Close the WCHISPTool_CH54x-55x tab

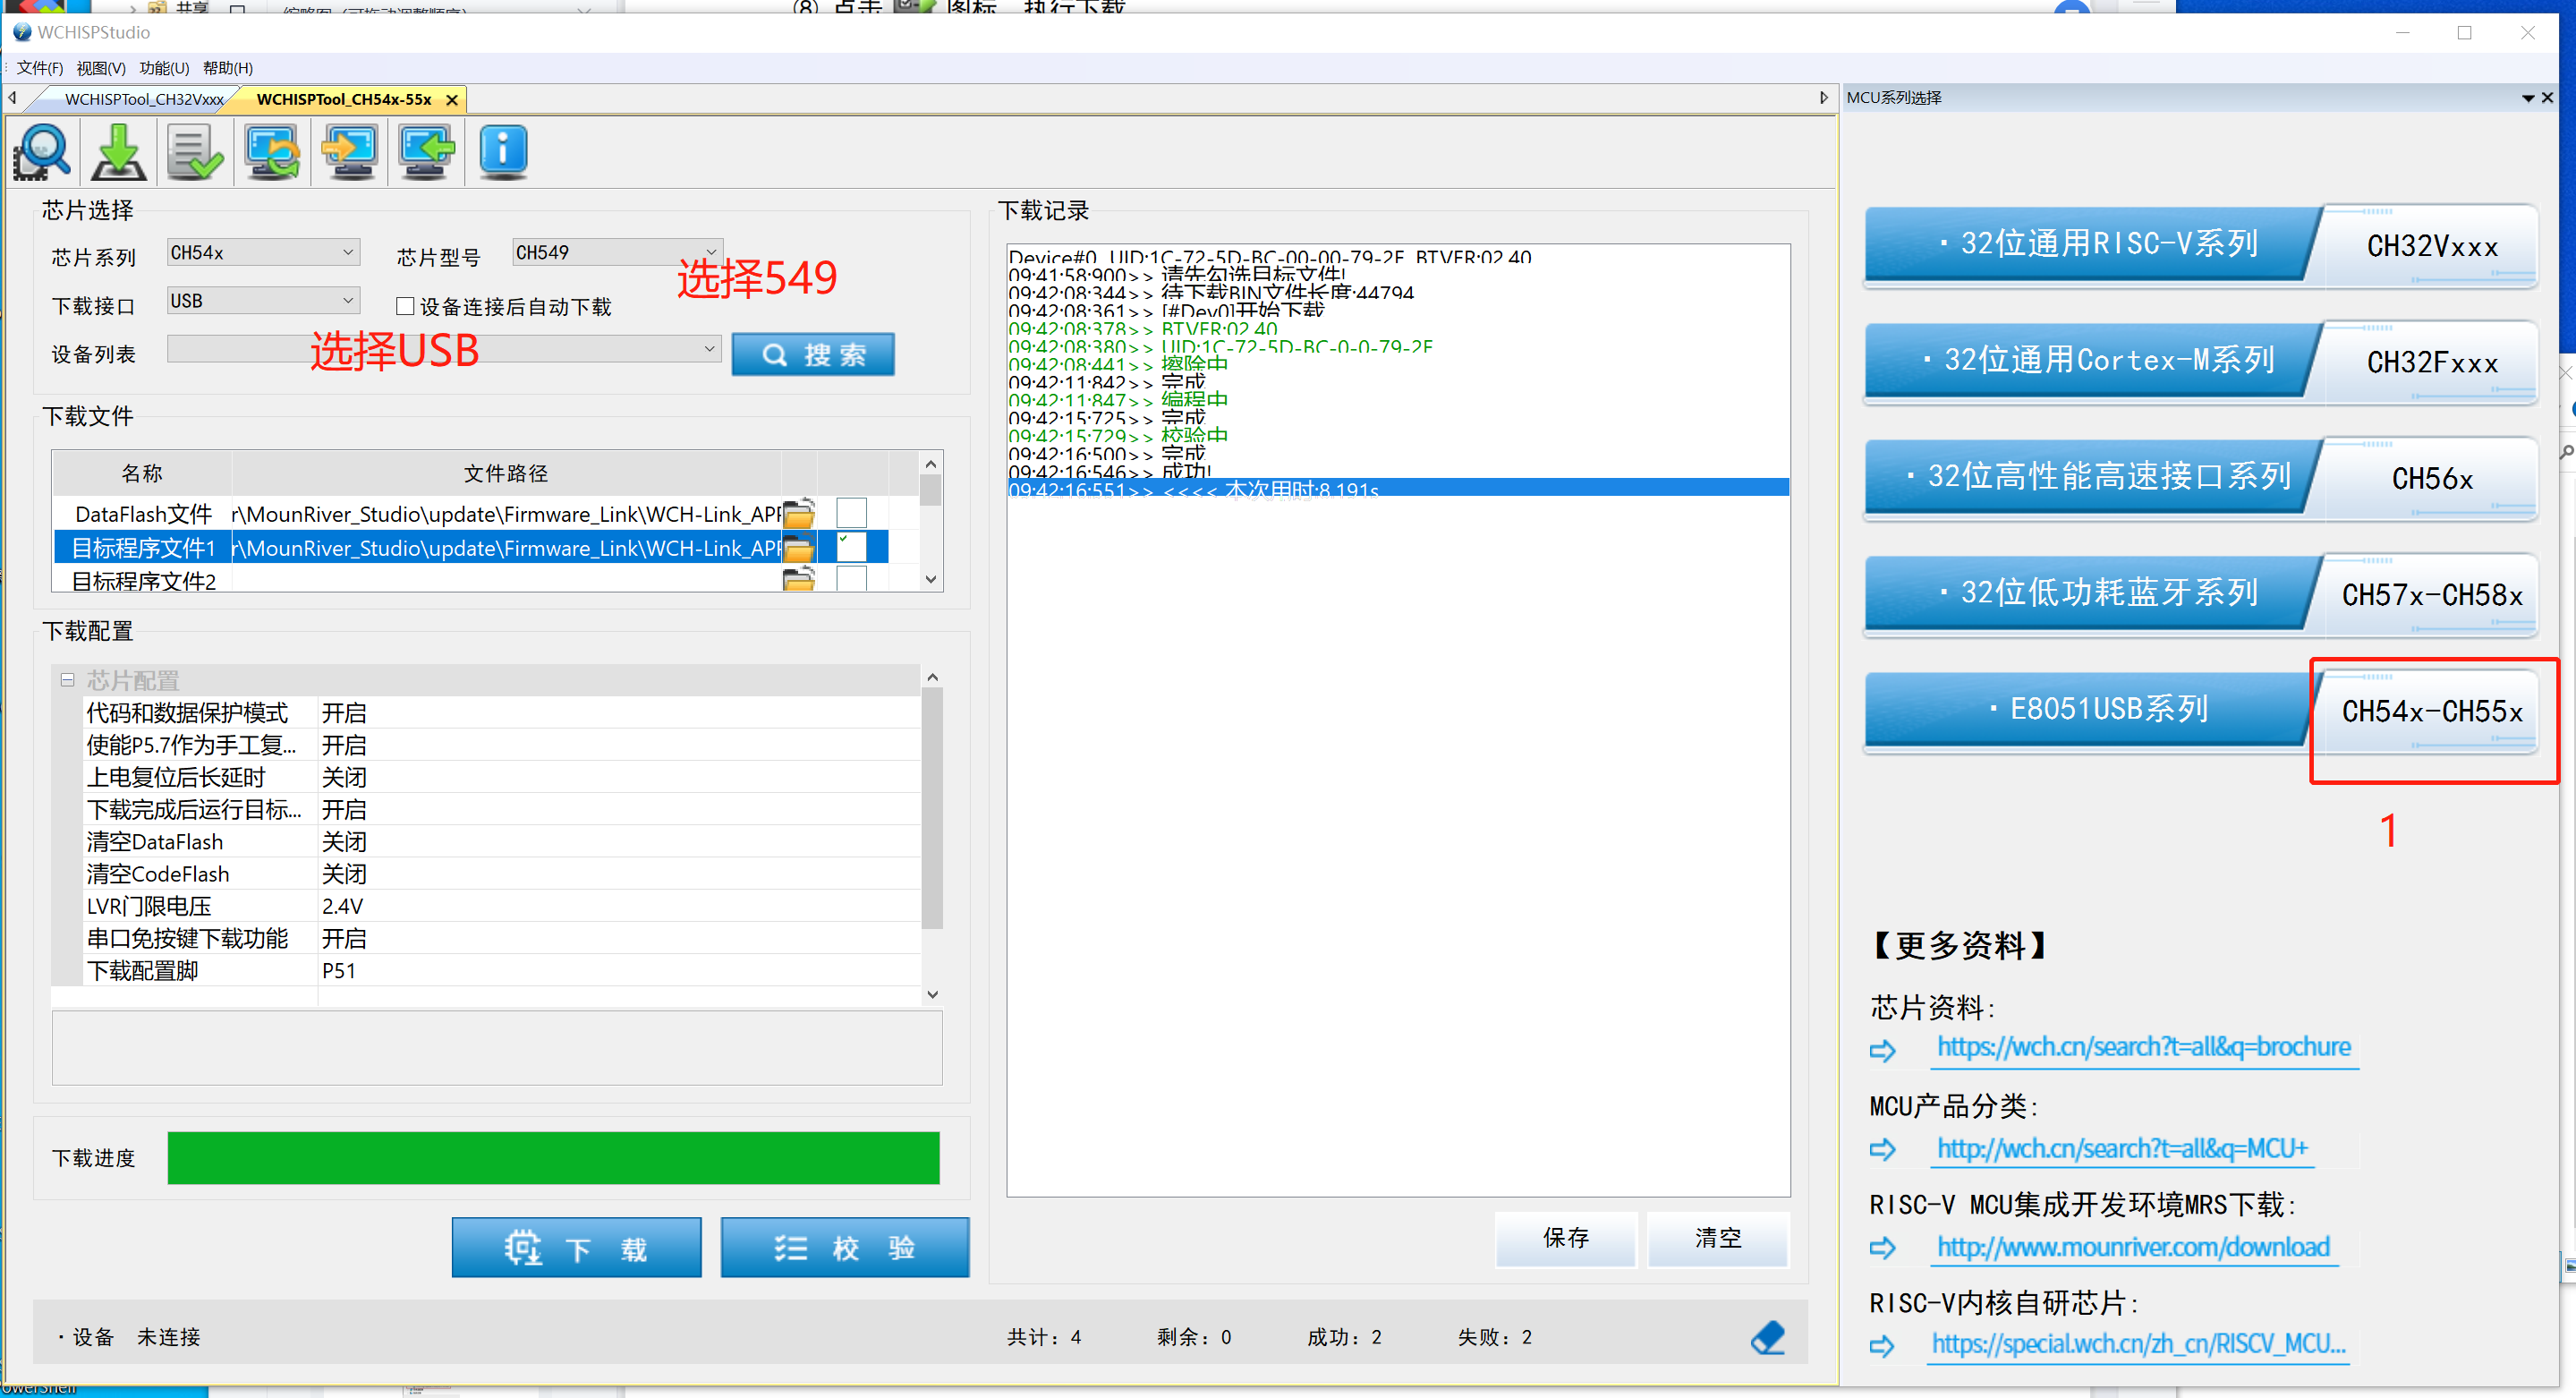[452, 100]
